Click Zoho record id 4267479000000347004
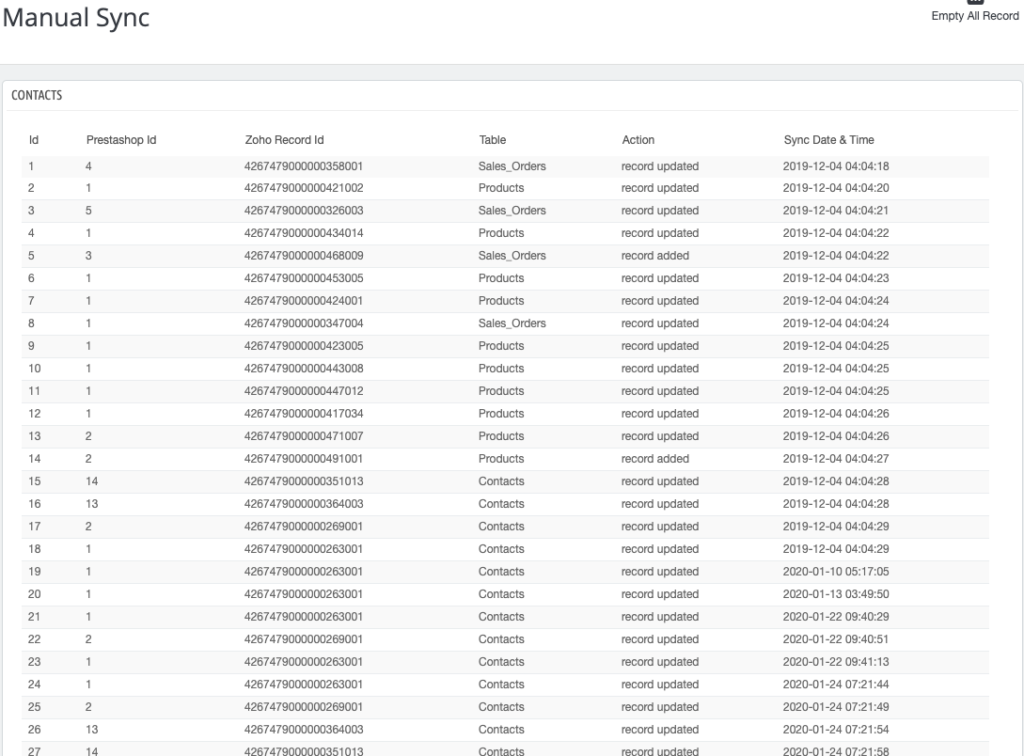This screenshot has height=756, width=1024. [304, 323]
